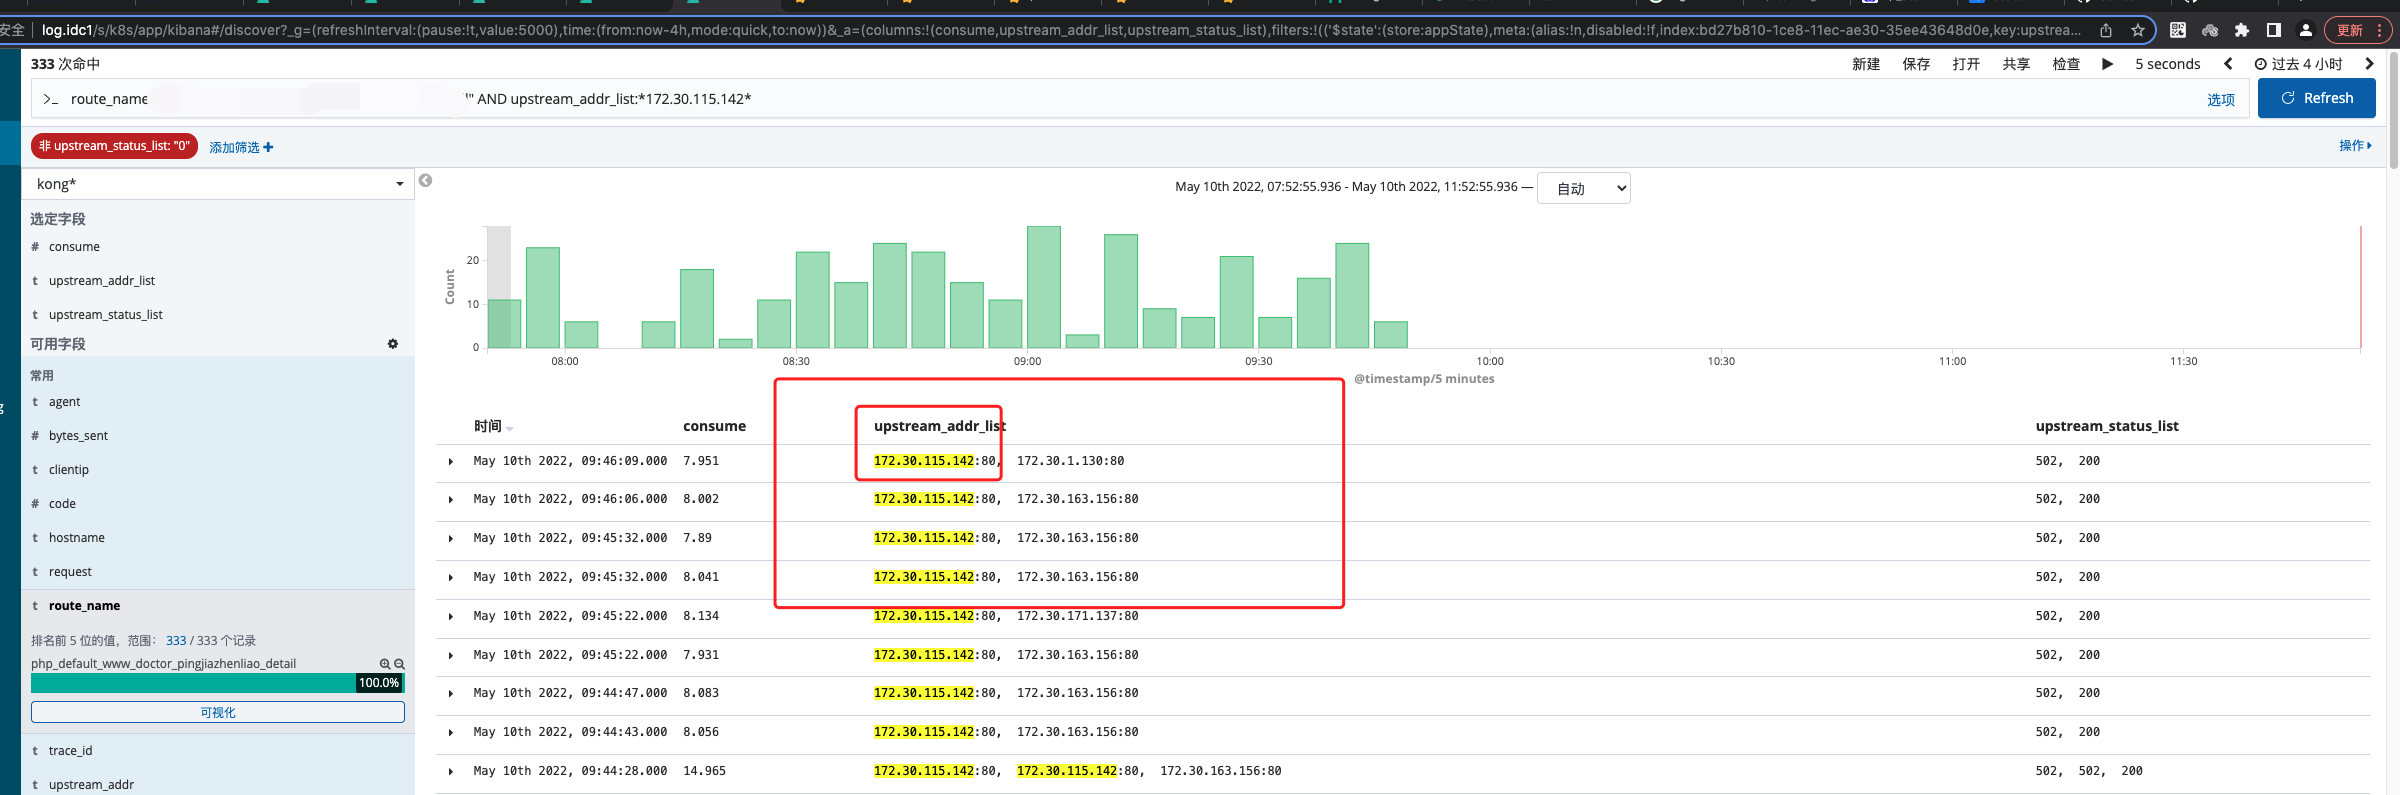The width and height of the screenshot is (2400, 795).
Task: Select the trace_id field in sidebar
Action: tap(70, 751)
